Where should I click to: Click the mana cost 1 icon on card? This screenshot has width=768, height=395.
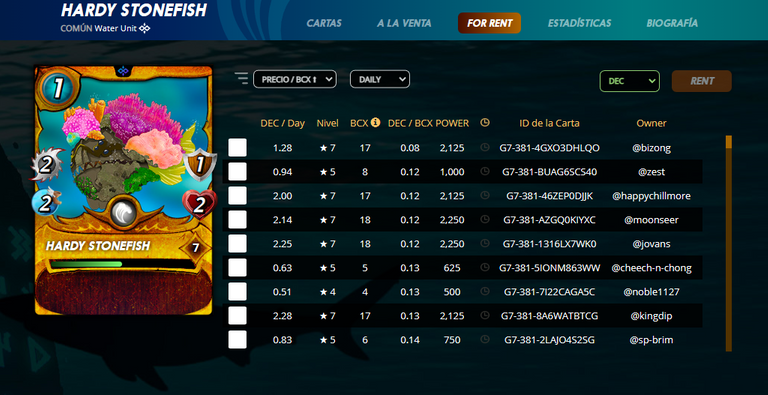[x=57, y=89]
